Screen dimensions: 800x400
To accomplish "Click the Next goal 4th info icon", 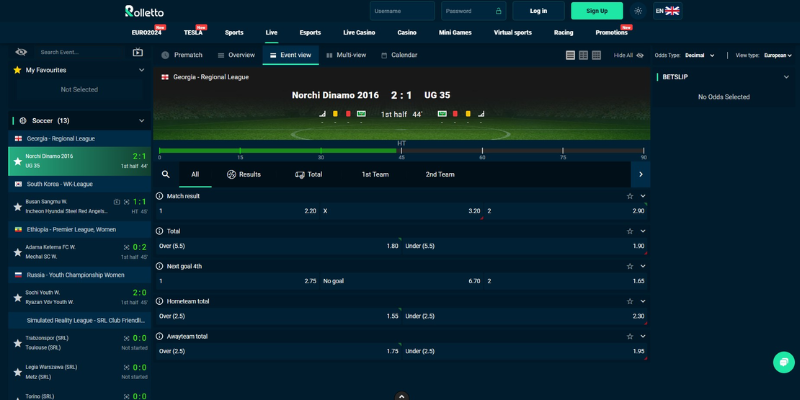I will point(160,266).
